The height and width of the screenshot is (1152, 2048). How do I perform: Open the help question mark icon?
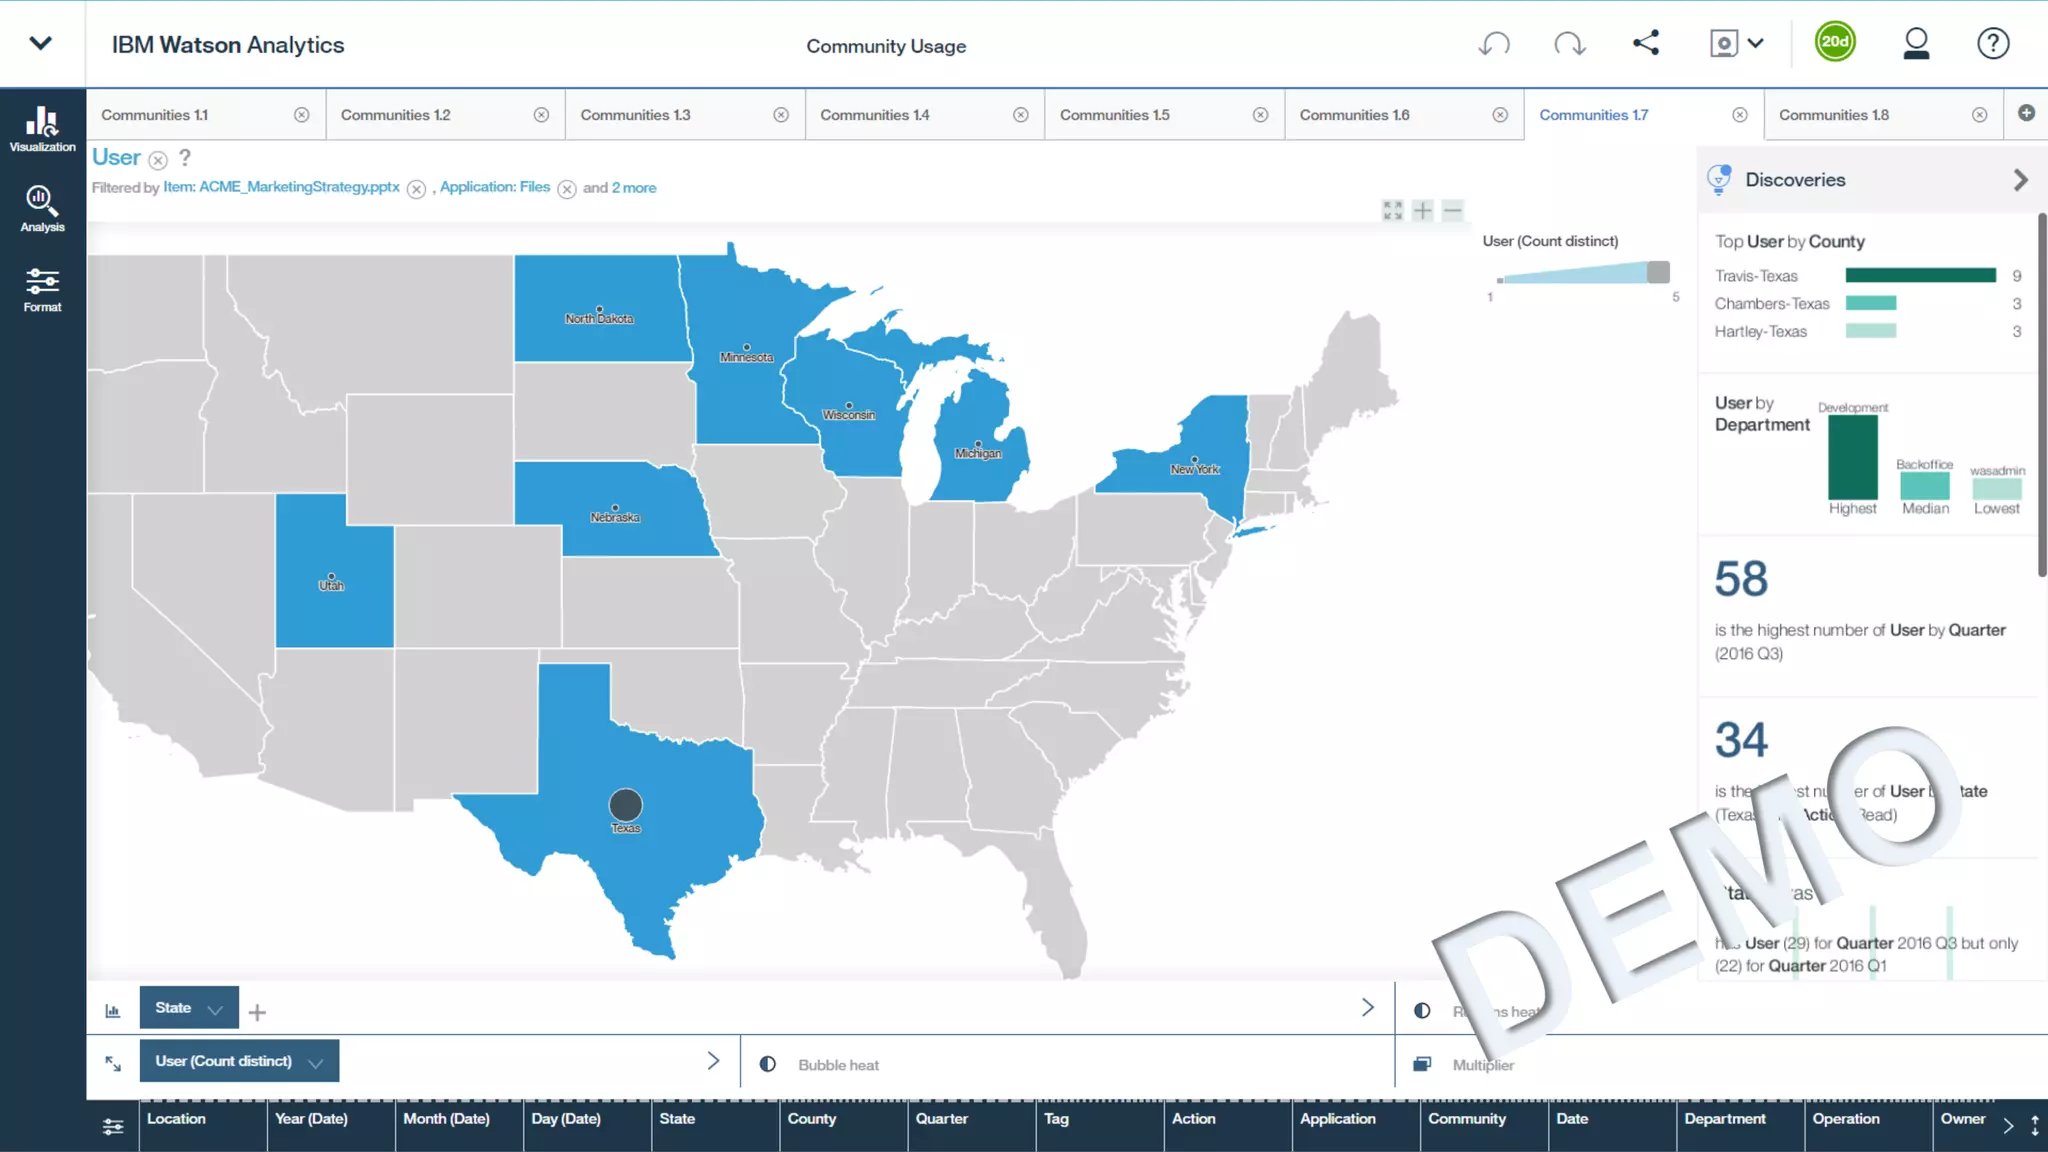[1992, 44]
